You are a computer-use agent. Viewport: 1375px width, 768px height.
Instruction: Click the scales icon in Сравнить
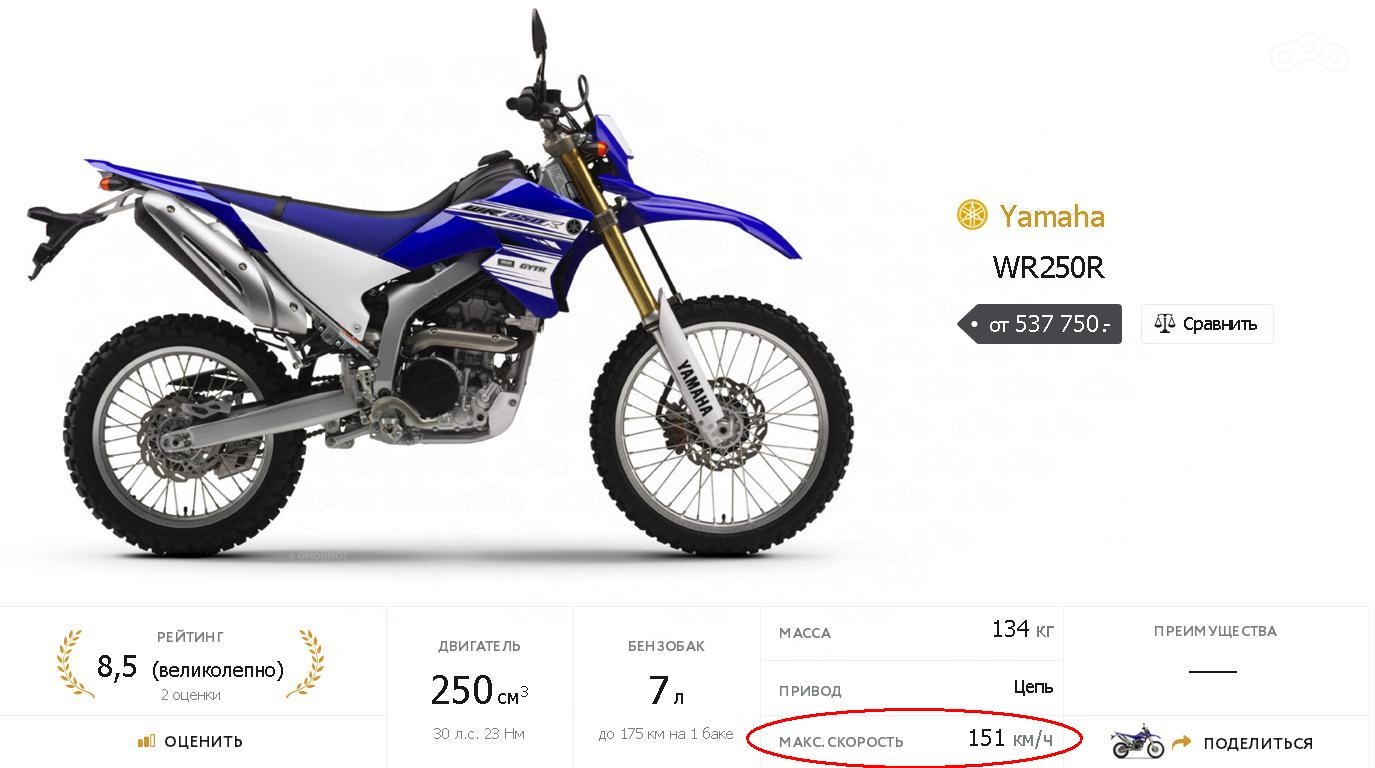(x=1164, y=323)
